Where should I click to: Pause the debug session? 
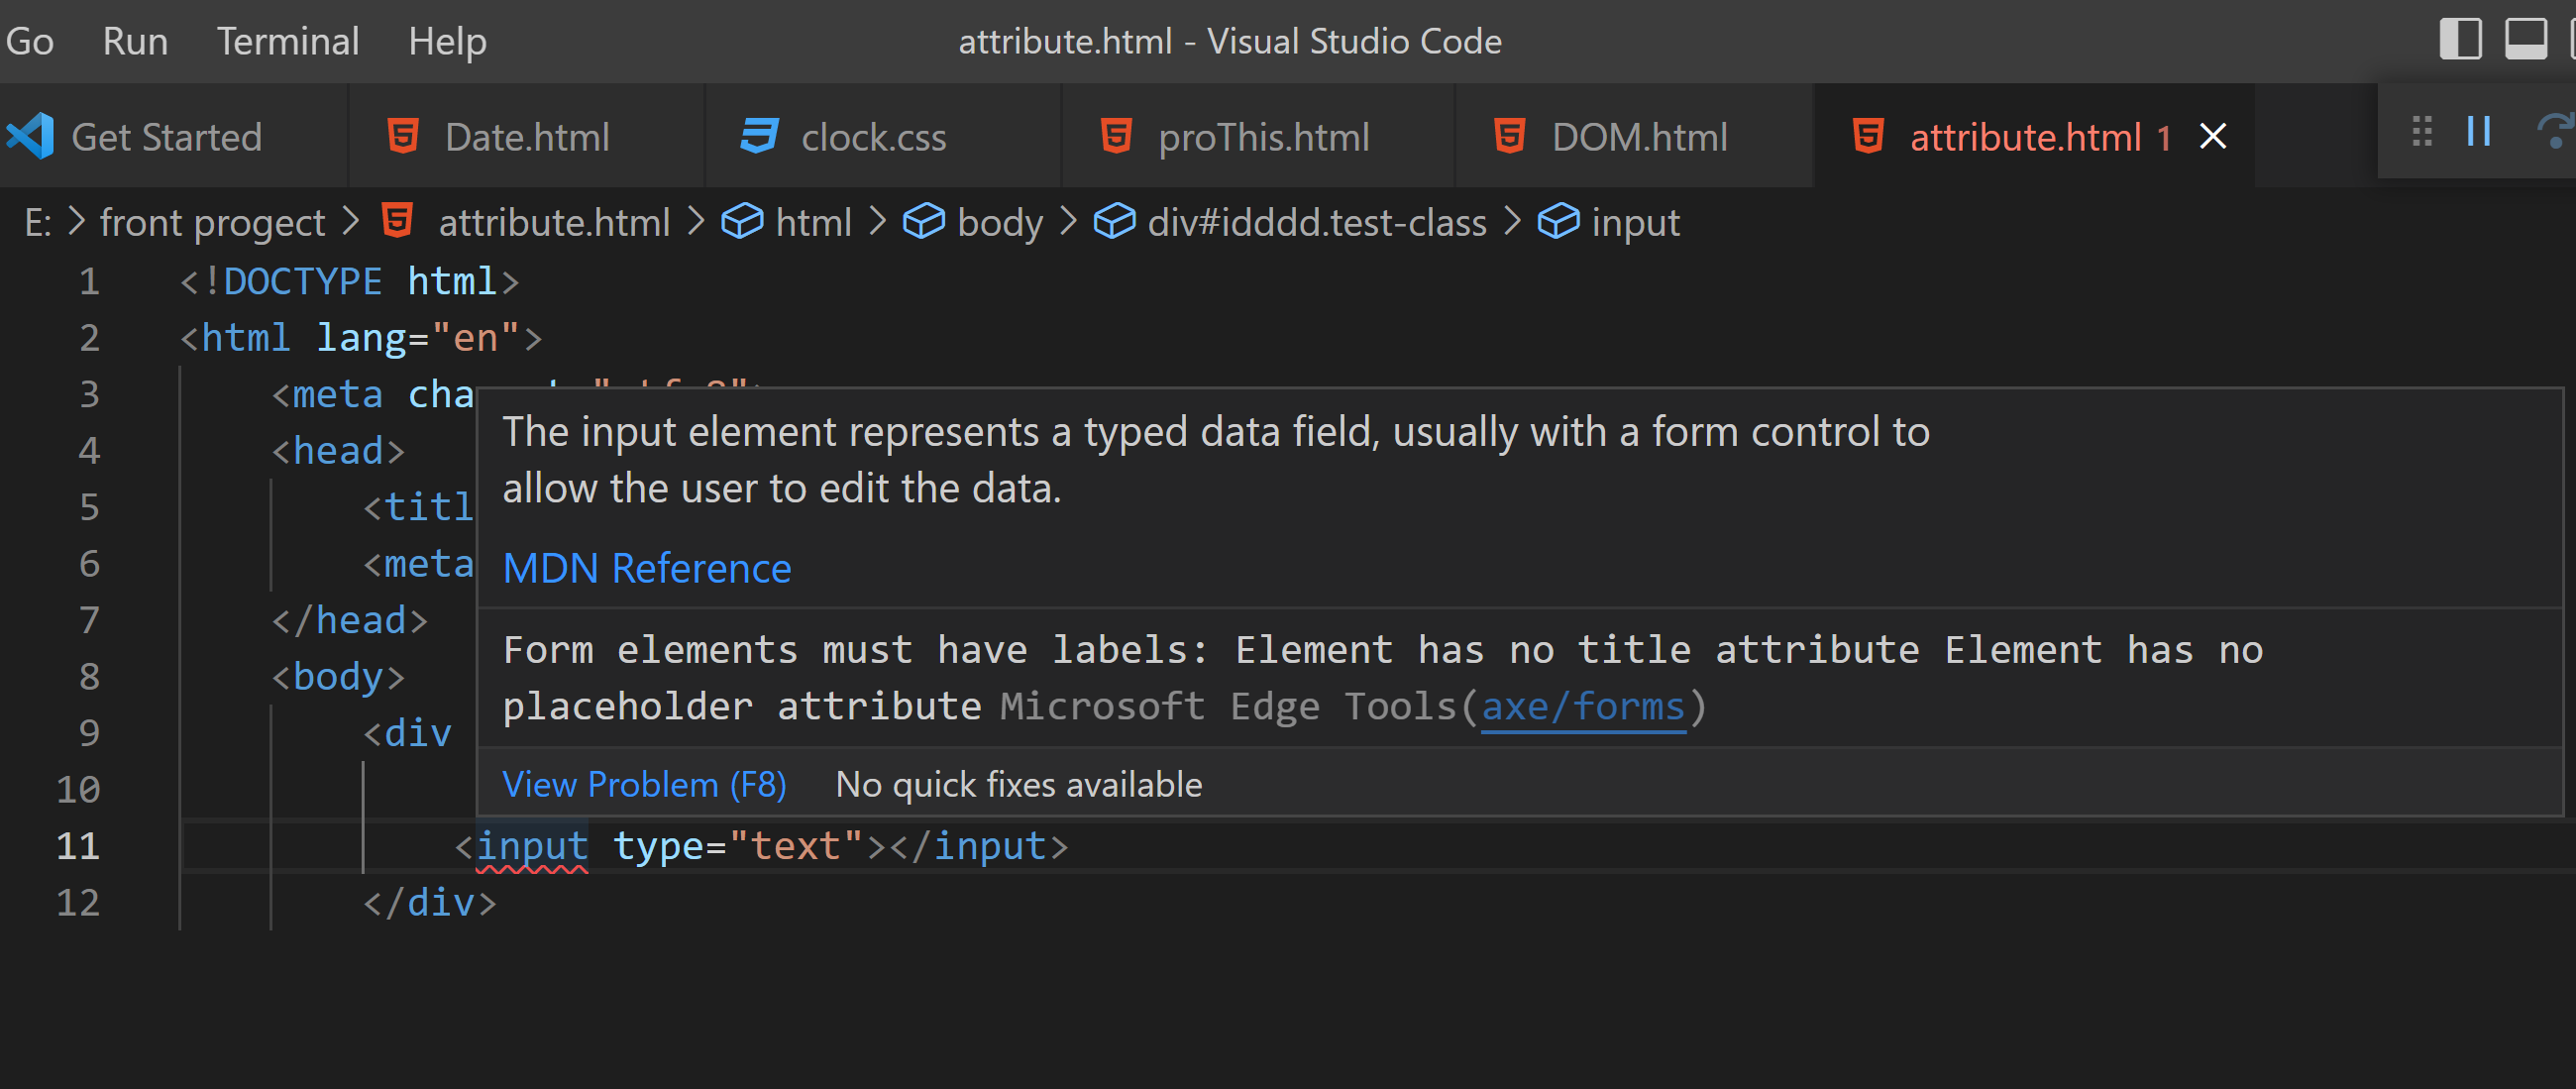coord(2479,131)
